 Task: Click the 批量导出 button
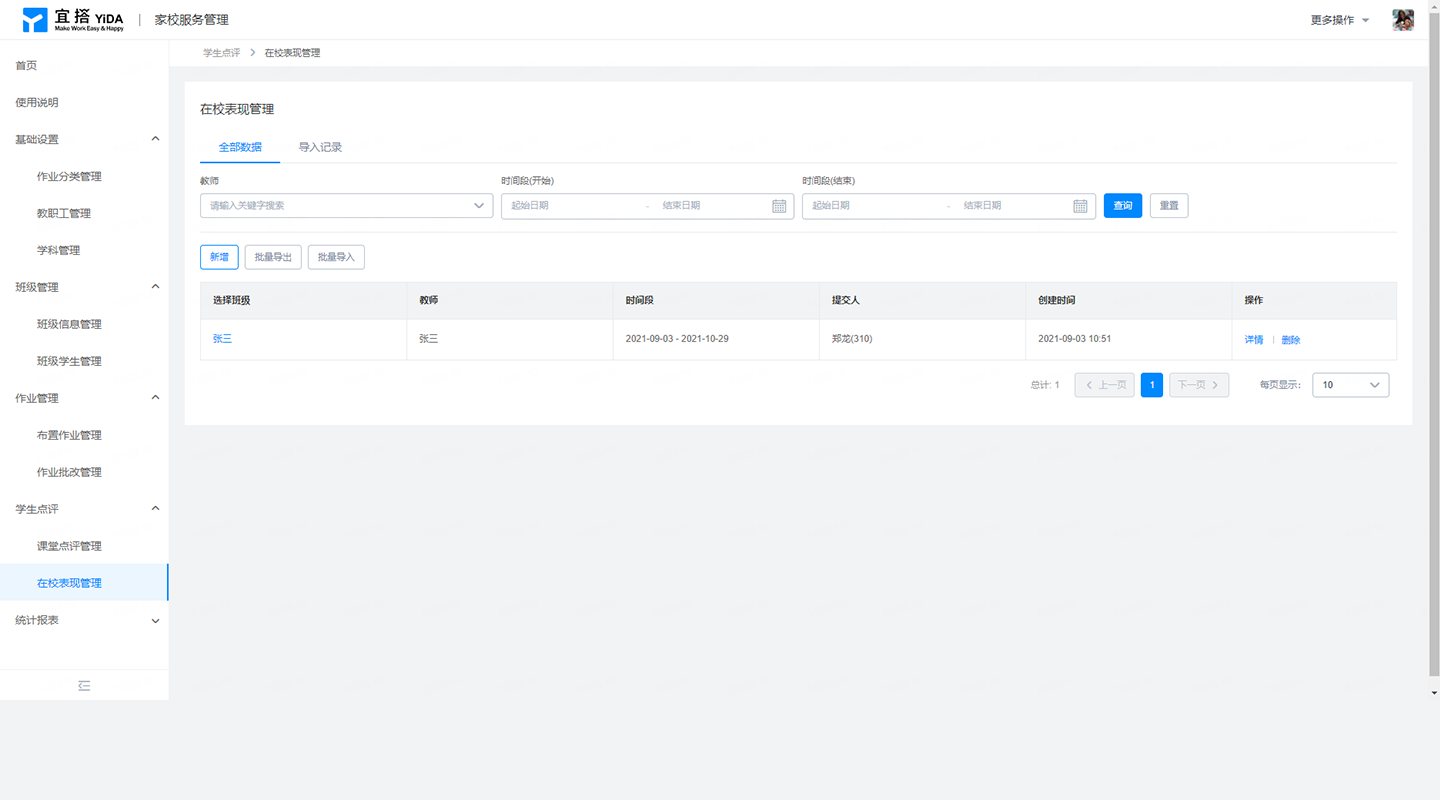(x=273, y=257)
